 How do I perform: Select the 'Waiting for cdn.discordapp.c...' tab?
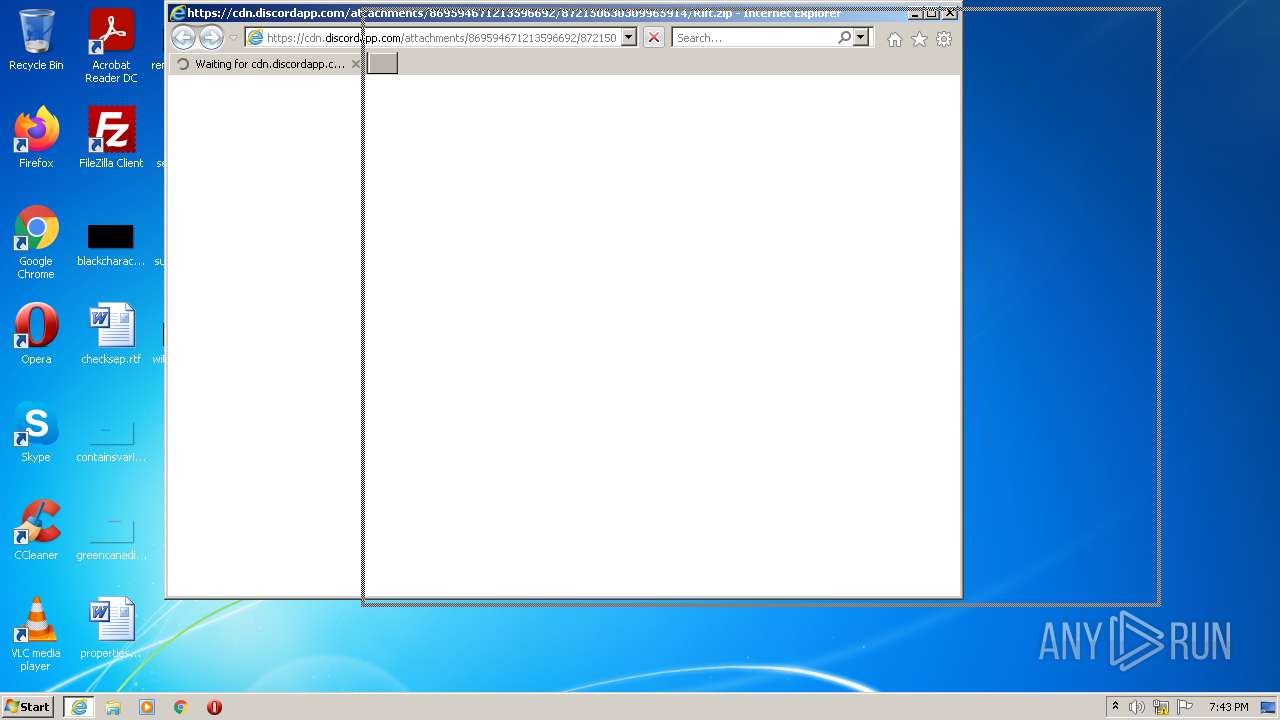[265, 64]
